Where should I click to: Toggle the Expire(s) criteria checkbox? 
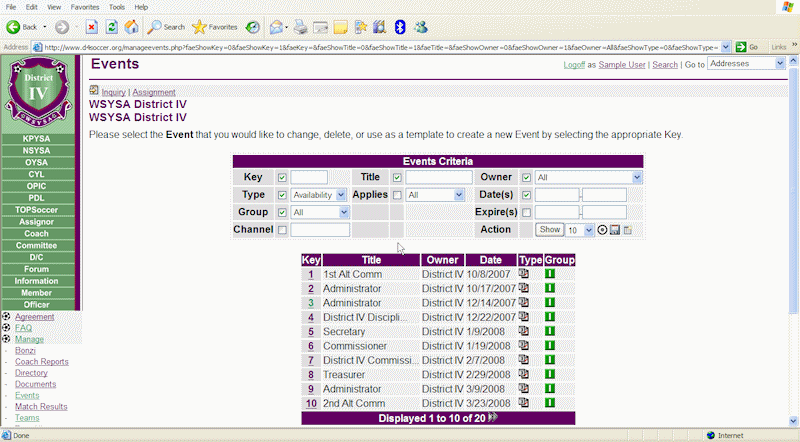pos(526,212)
